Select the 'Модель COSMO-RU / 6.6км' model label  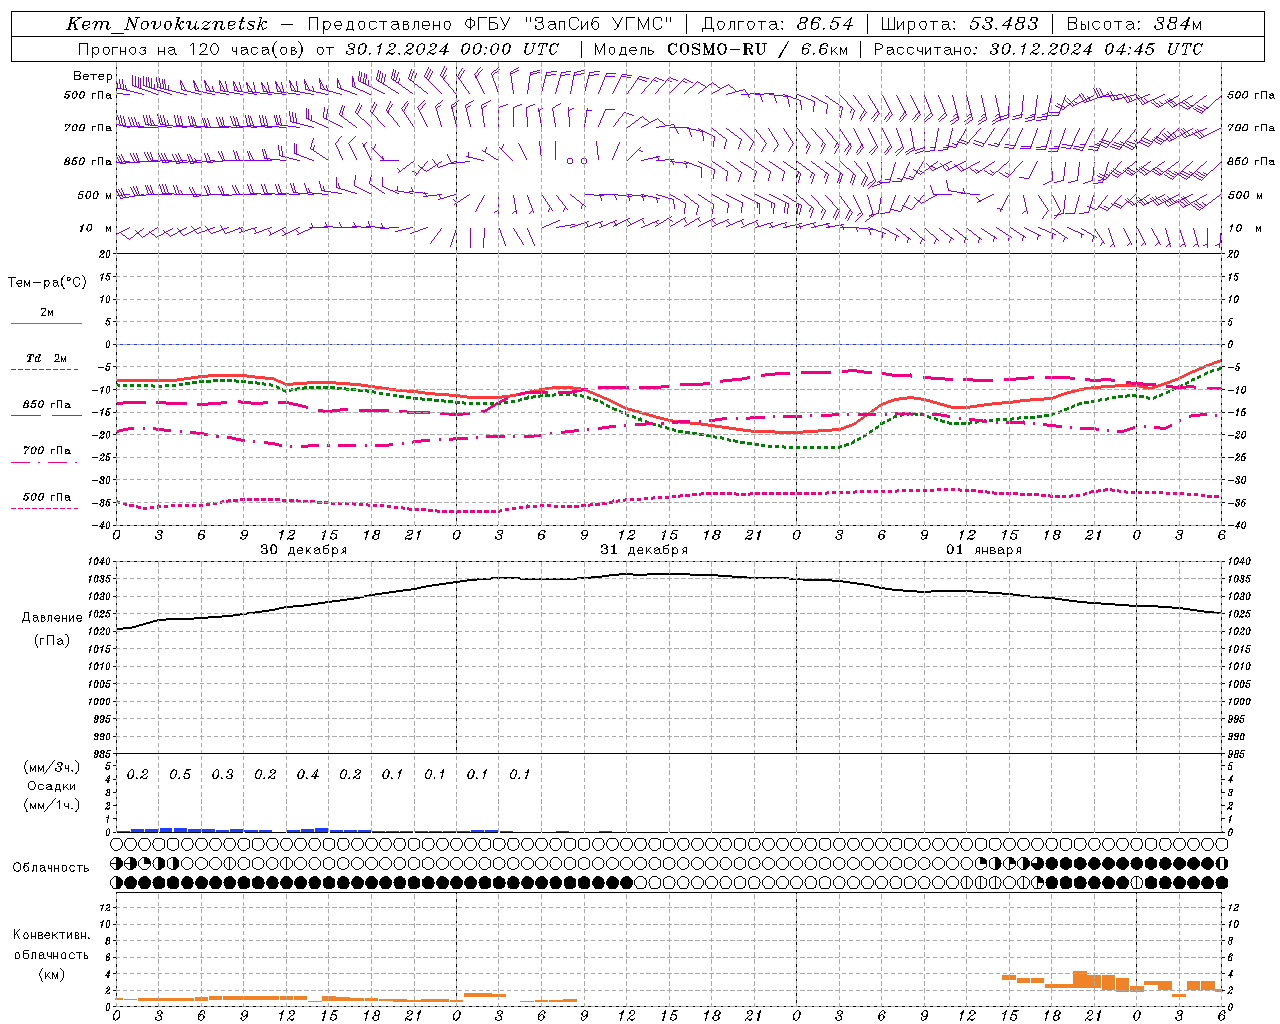(x=720, y=49)
